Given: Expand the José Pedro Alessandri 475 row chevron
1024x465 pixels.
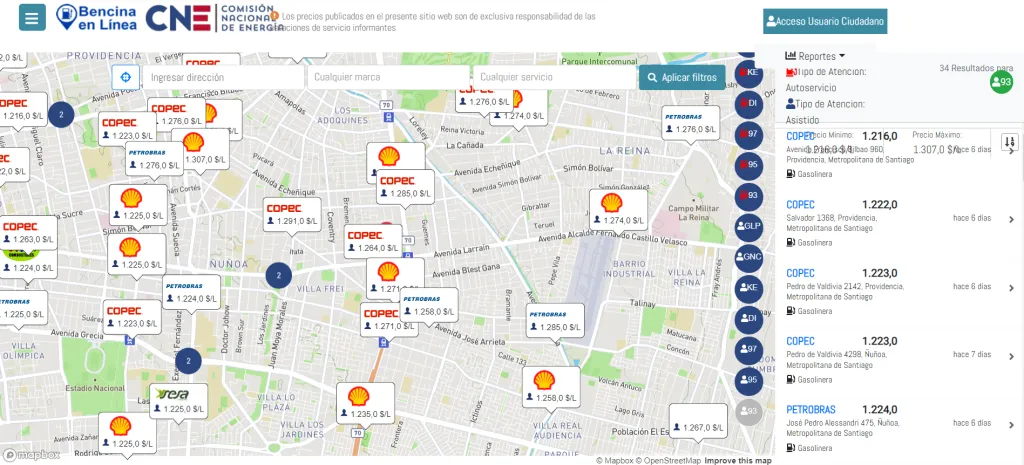Looking at the screenshot, I should coord(1011,425).
